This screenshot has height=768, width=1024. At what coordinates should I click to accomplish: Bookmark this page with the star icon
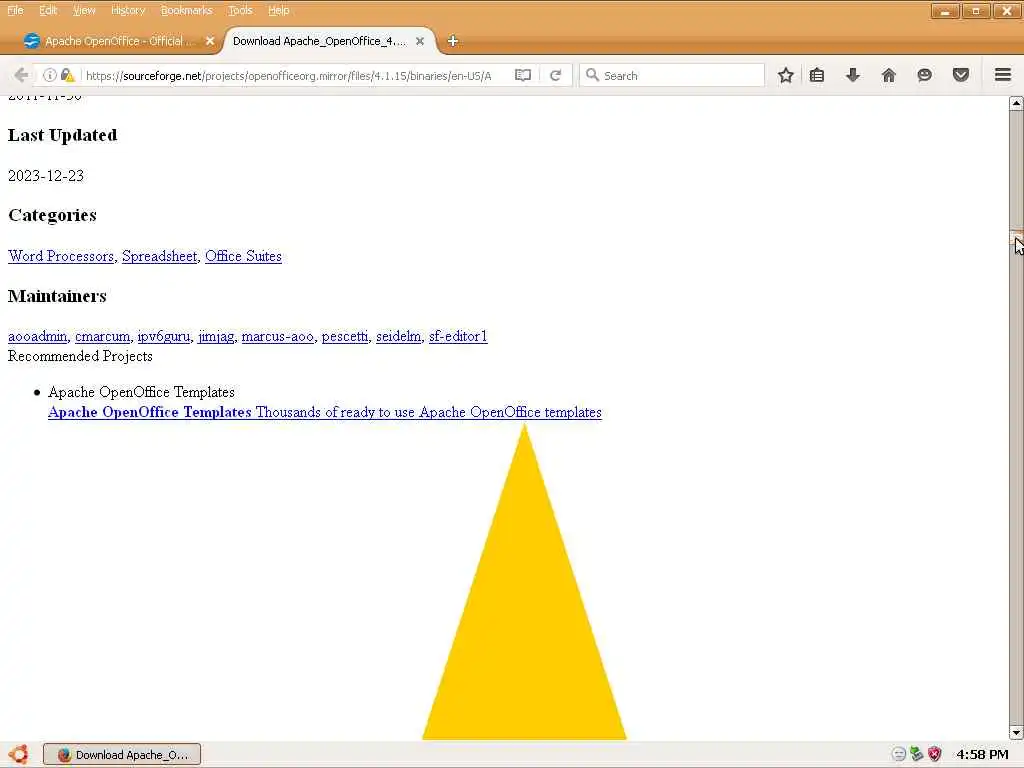[786, 75]
